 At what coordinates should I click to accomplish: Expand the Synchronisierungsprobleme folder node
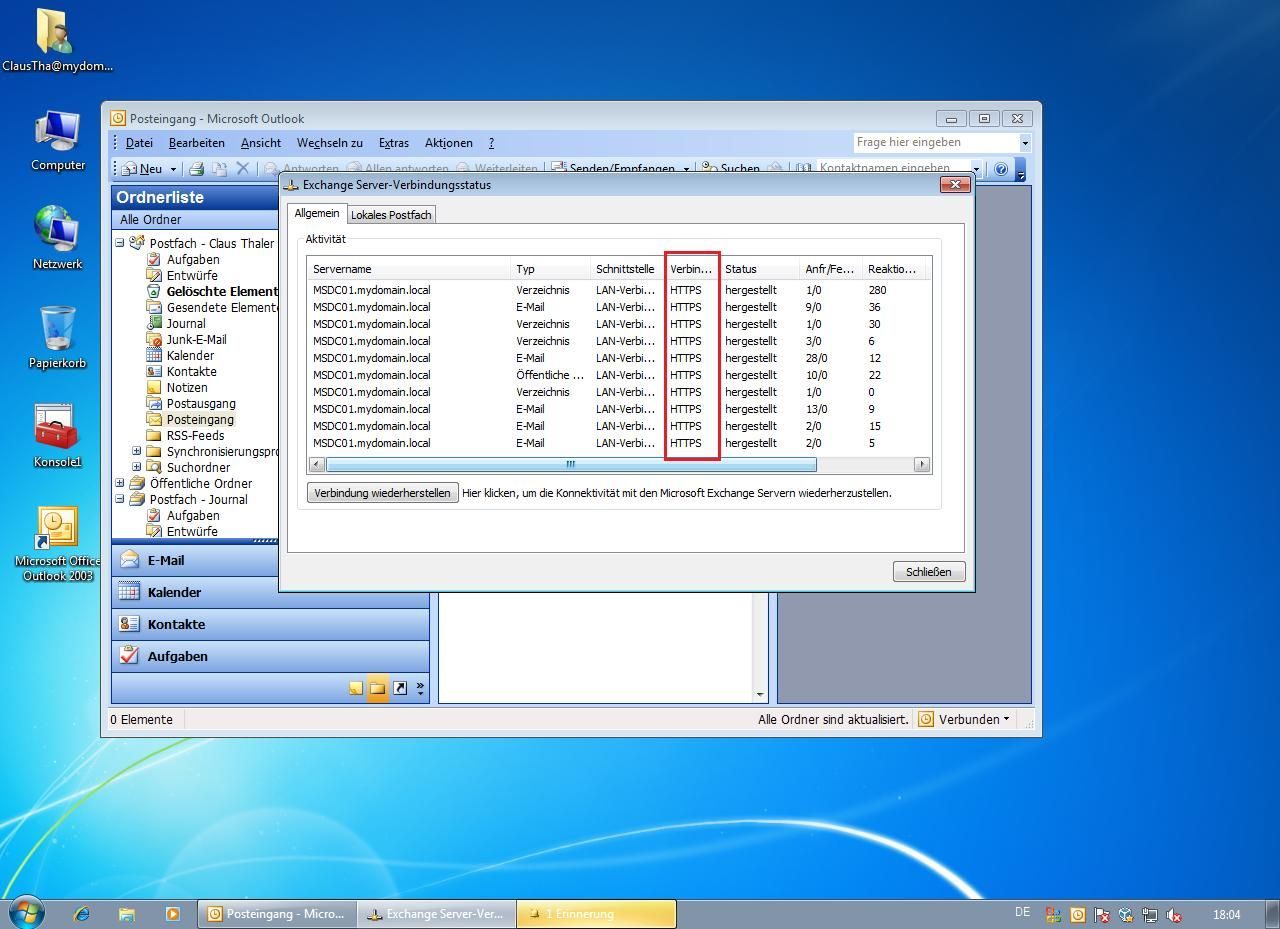pyautogui.click(x=137, y=451)
